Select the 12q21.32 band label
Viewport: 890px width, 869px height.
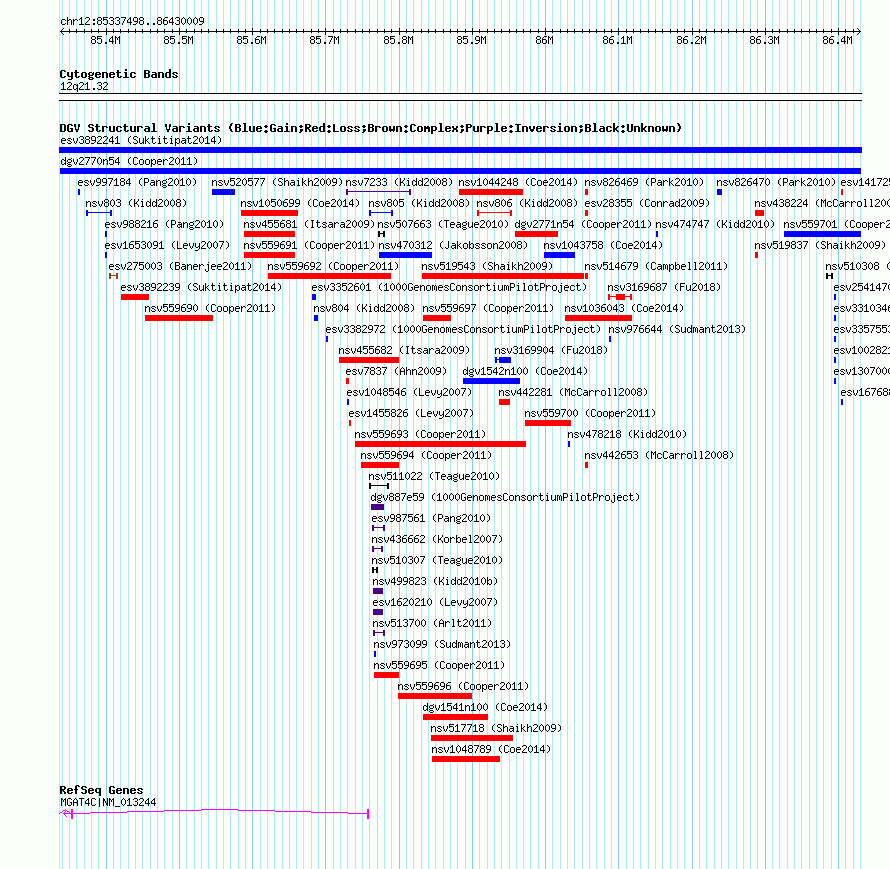(x=84, y=86)
